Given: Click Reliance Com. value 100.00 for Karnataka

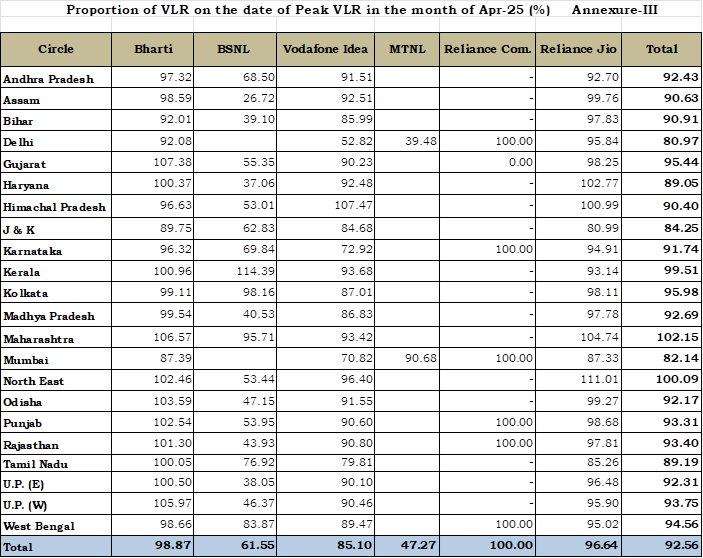Looking at the screenshot, I should click(514, 249).
